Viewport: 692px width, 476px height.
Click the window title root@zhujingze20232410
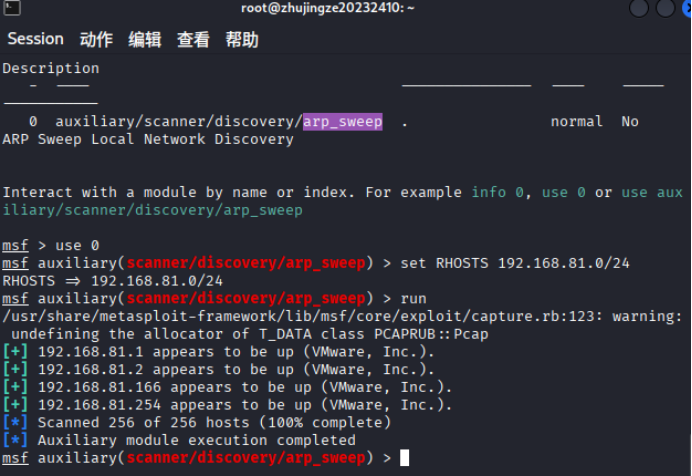click(327, 7)
